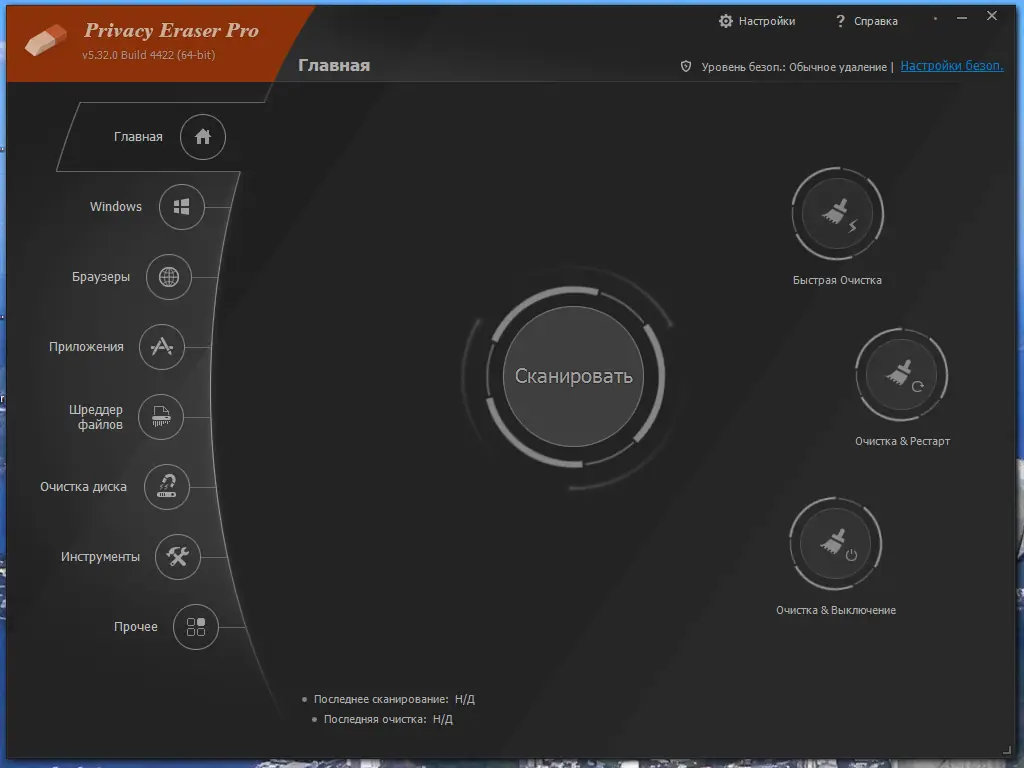Screen dimensions: 1024x768
Task: Click the Очистка & Рестарт caption
Action: (x=903, y=441)
